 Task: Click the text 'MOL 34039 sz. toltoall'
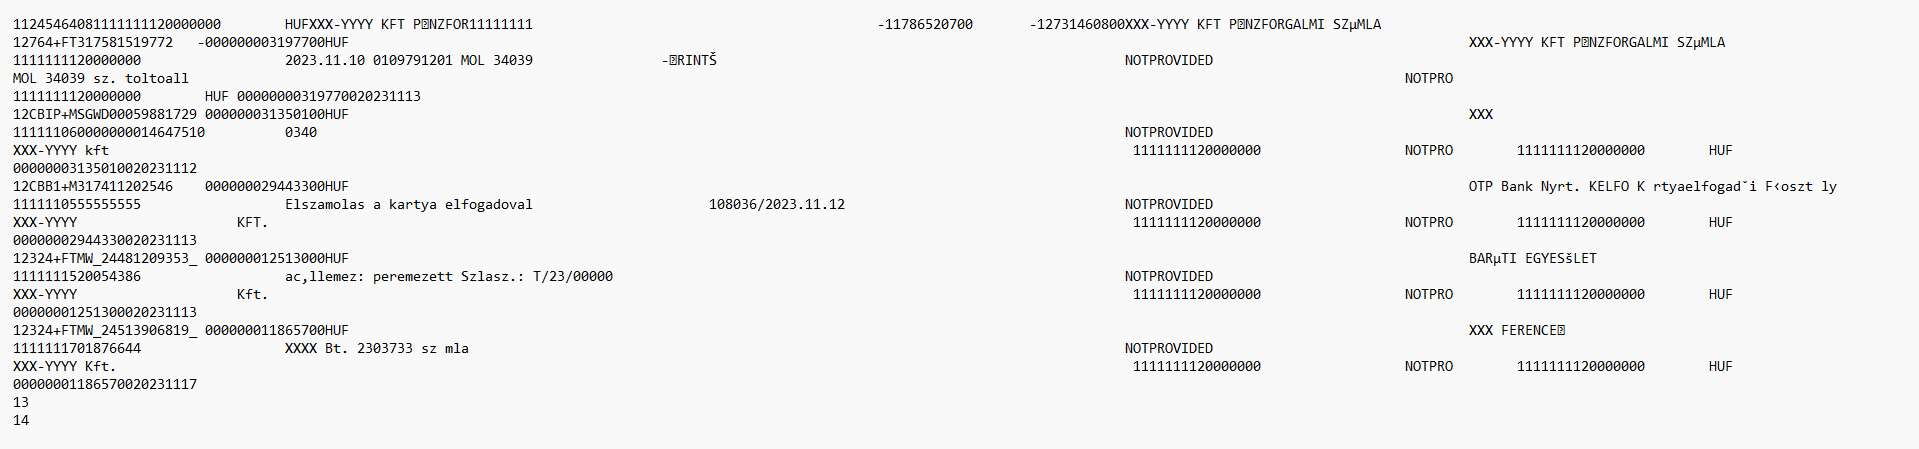coord(101,78)
